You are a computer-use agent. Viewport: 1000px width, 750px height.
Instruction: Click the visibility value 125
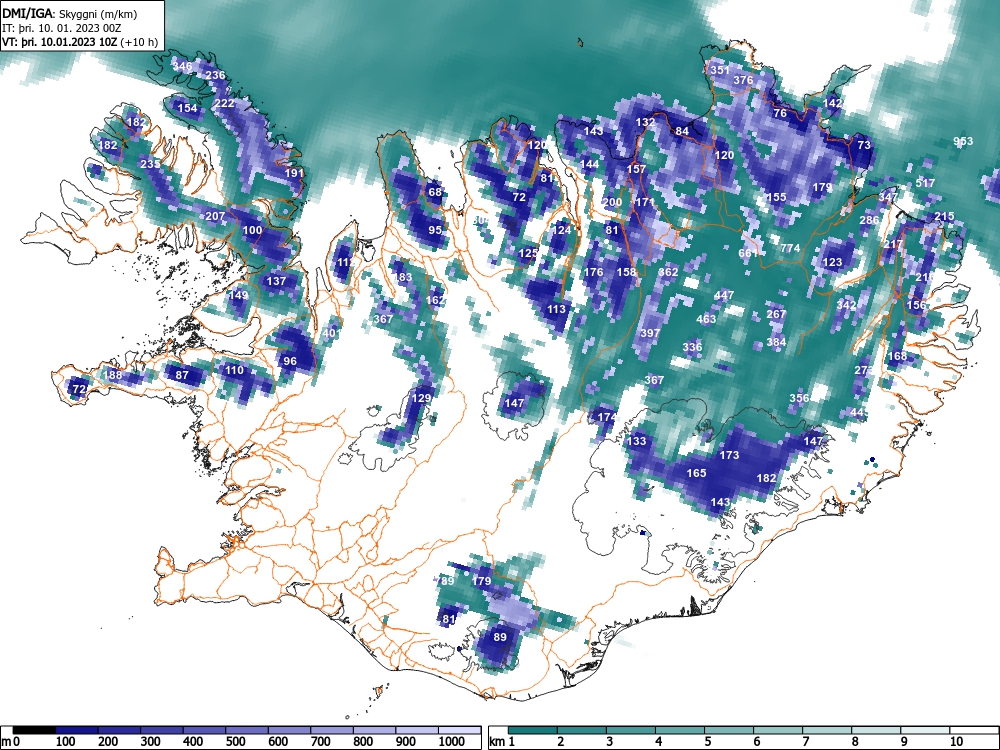pyautogui.click(x=528, y=253)
